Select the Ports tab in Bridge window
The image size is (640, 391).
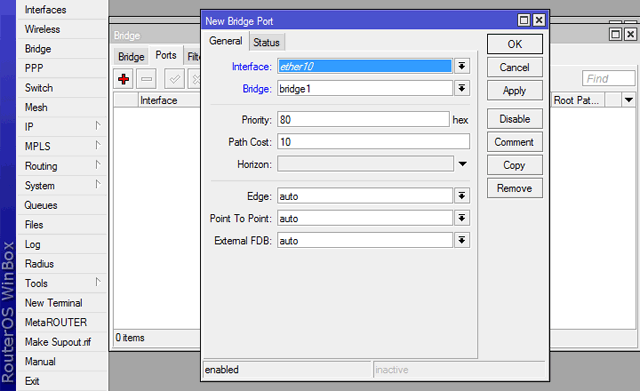(x=166, y=55)
